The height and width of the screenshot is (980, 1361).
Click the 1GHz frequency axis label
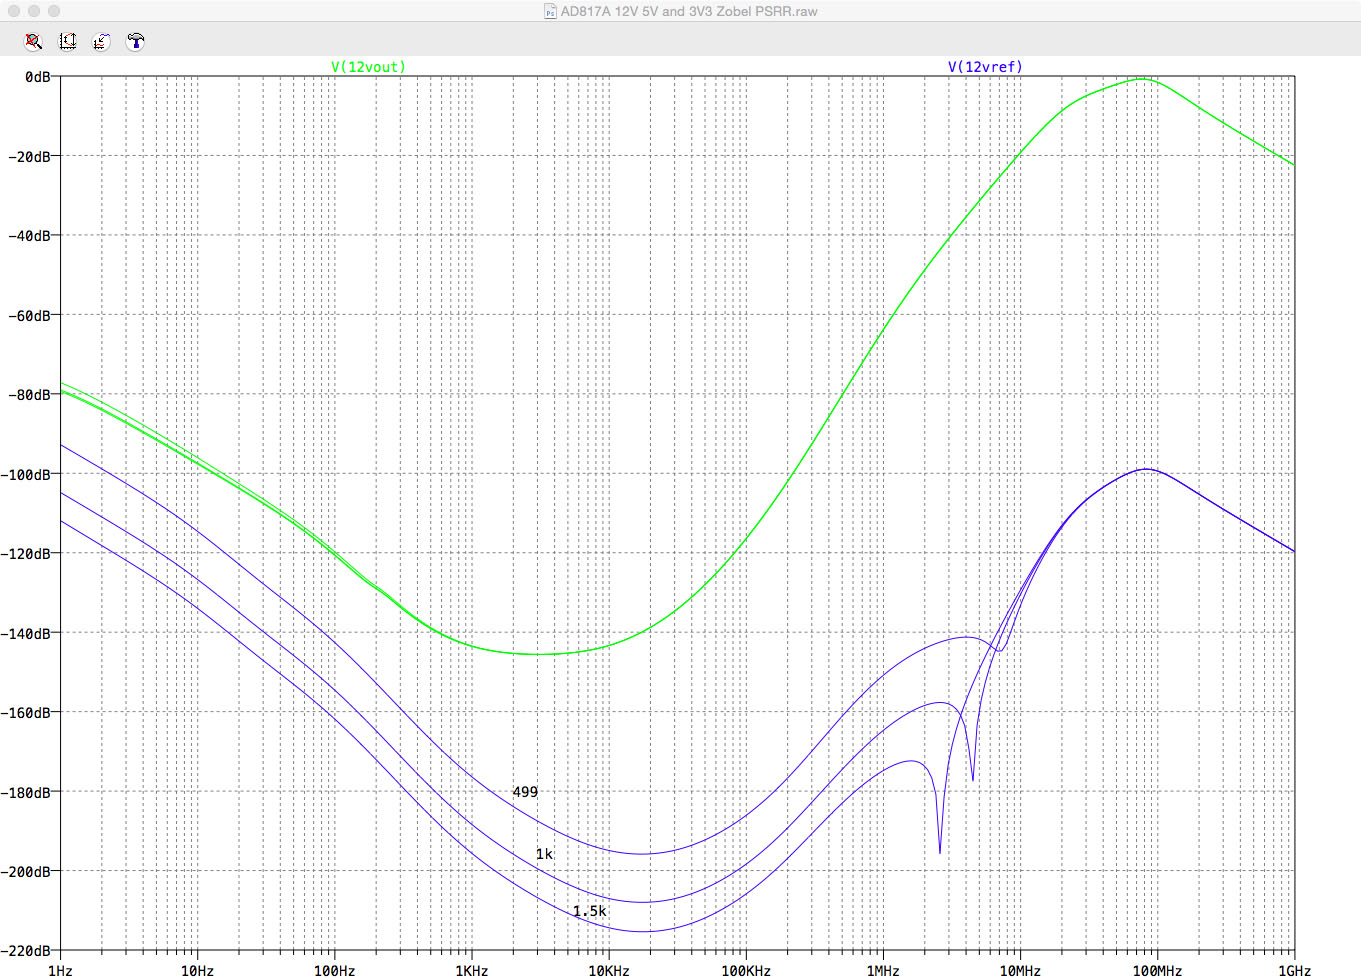[1294, 971]
